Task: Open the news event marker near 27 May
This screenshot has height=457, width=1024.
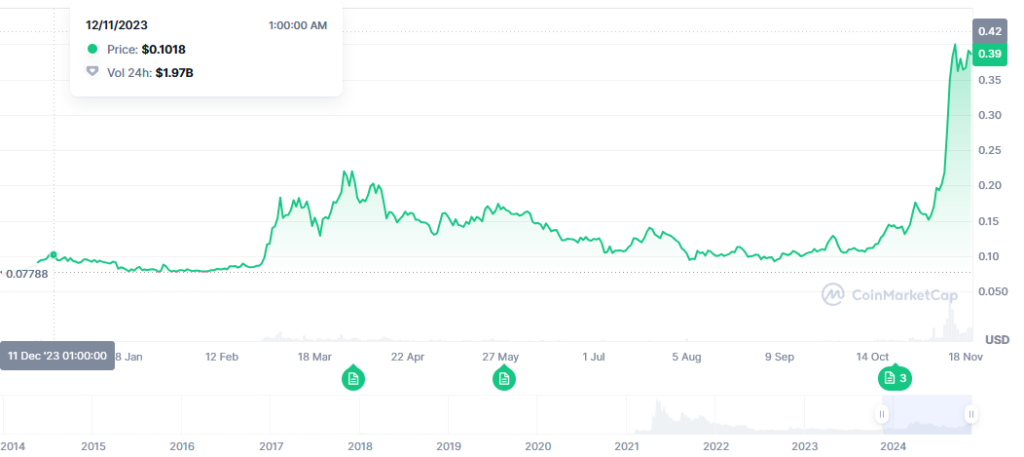Action: [504, 378]
